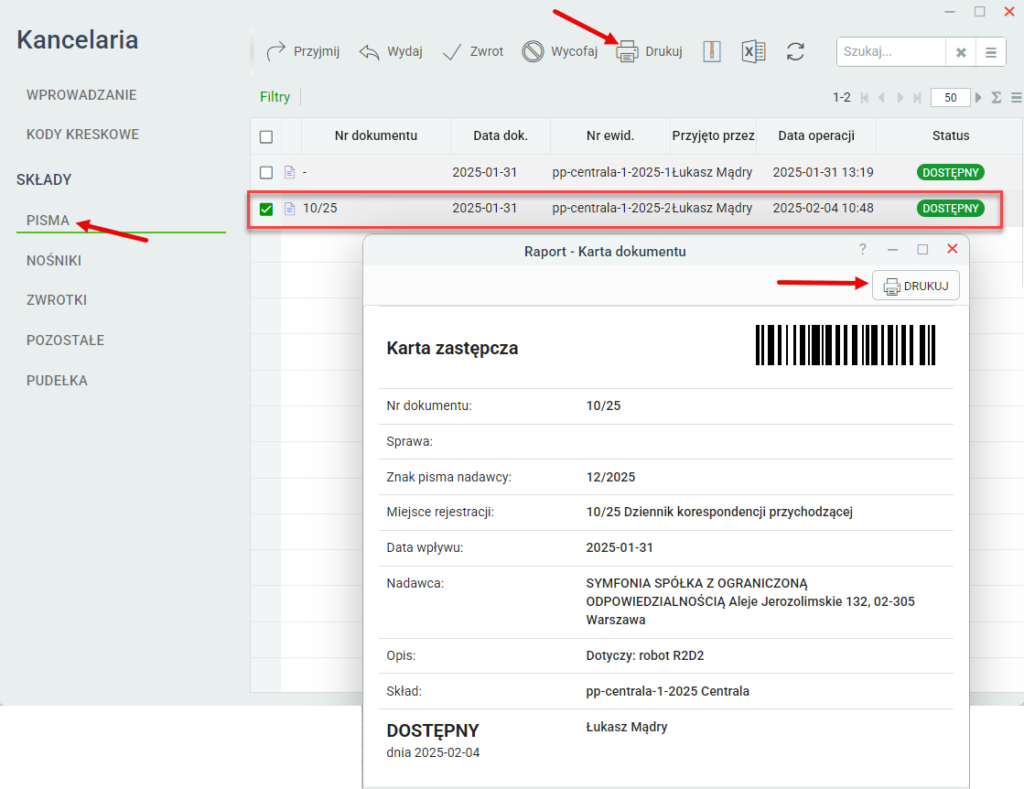Edit page size field showing 50
Viewport: 1024px width, 789px height.
tap(950, 97)
